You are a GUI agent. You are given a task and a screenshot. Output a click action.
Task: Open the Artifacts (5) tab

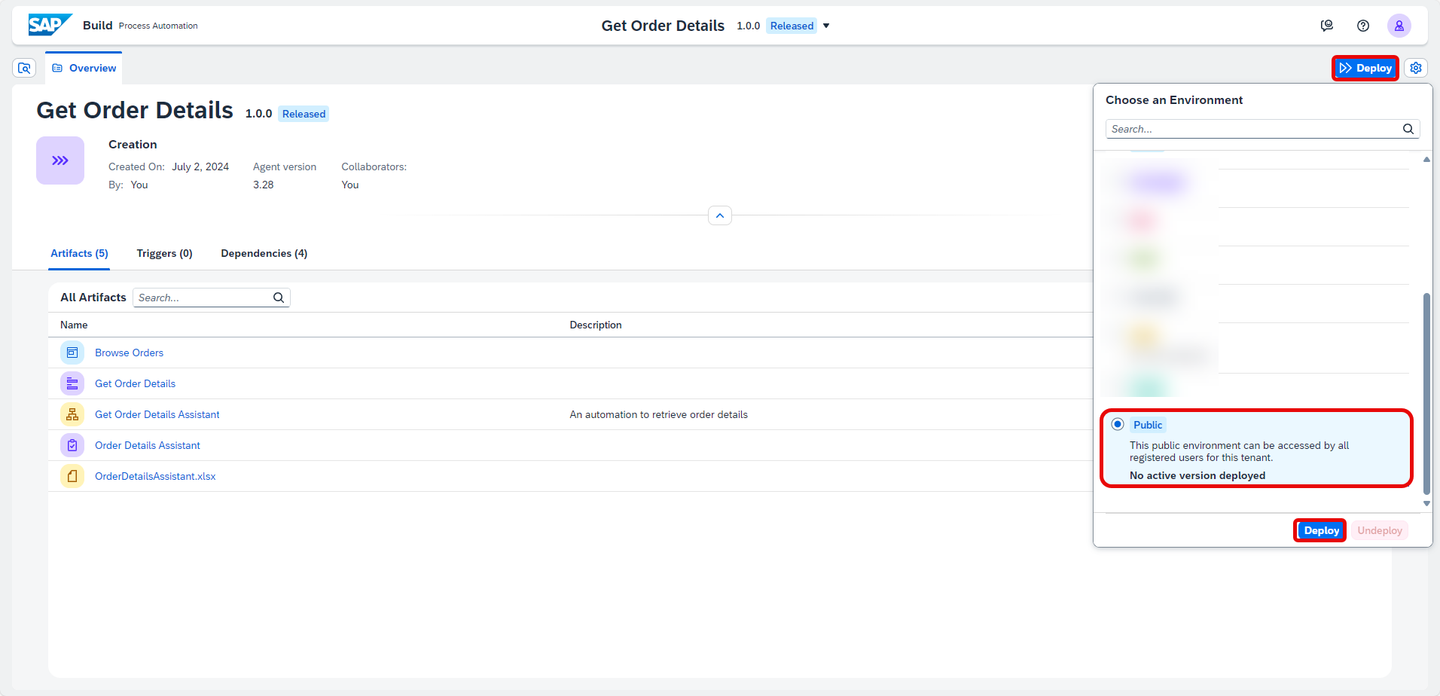click(x=79, y=254)
